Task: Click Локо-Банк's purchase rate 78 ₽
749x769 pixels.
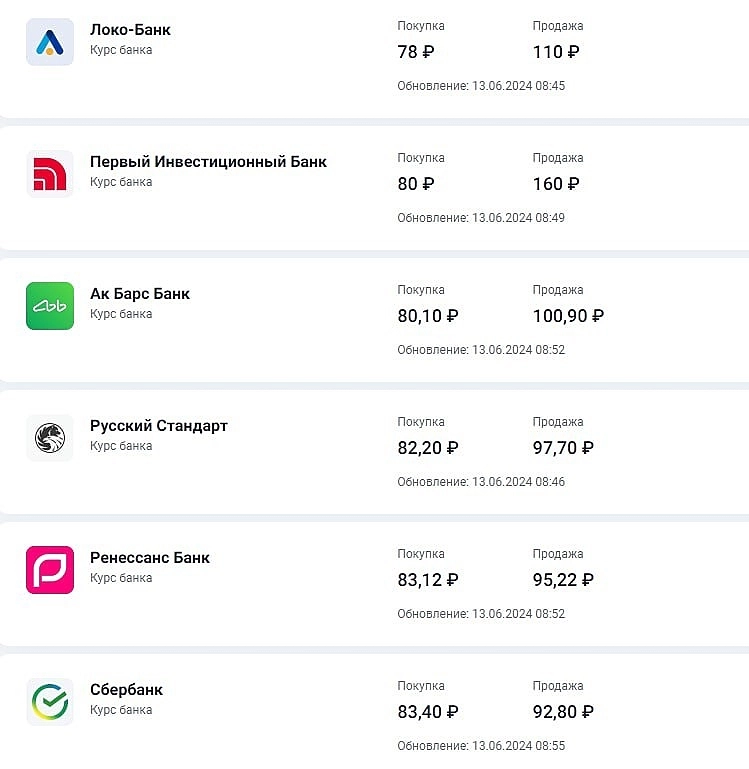Action: 416,52
